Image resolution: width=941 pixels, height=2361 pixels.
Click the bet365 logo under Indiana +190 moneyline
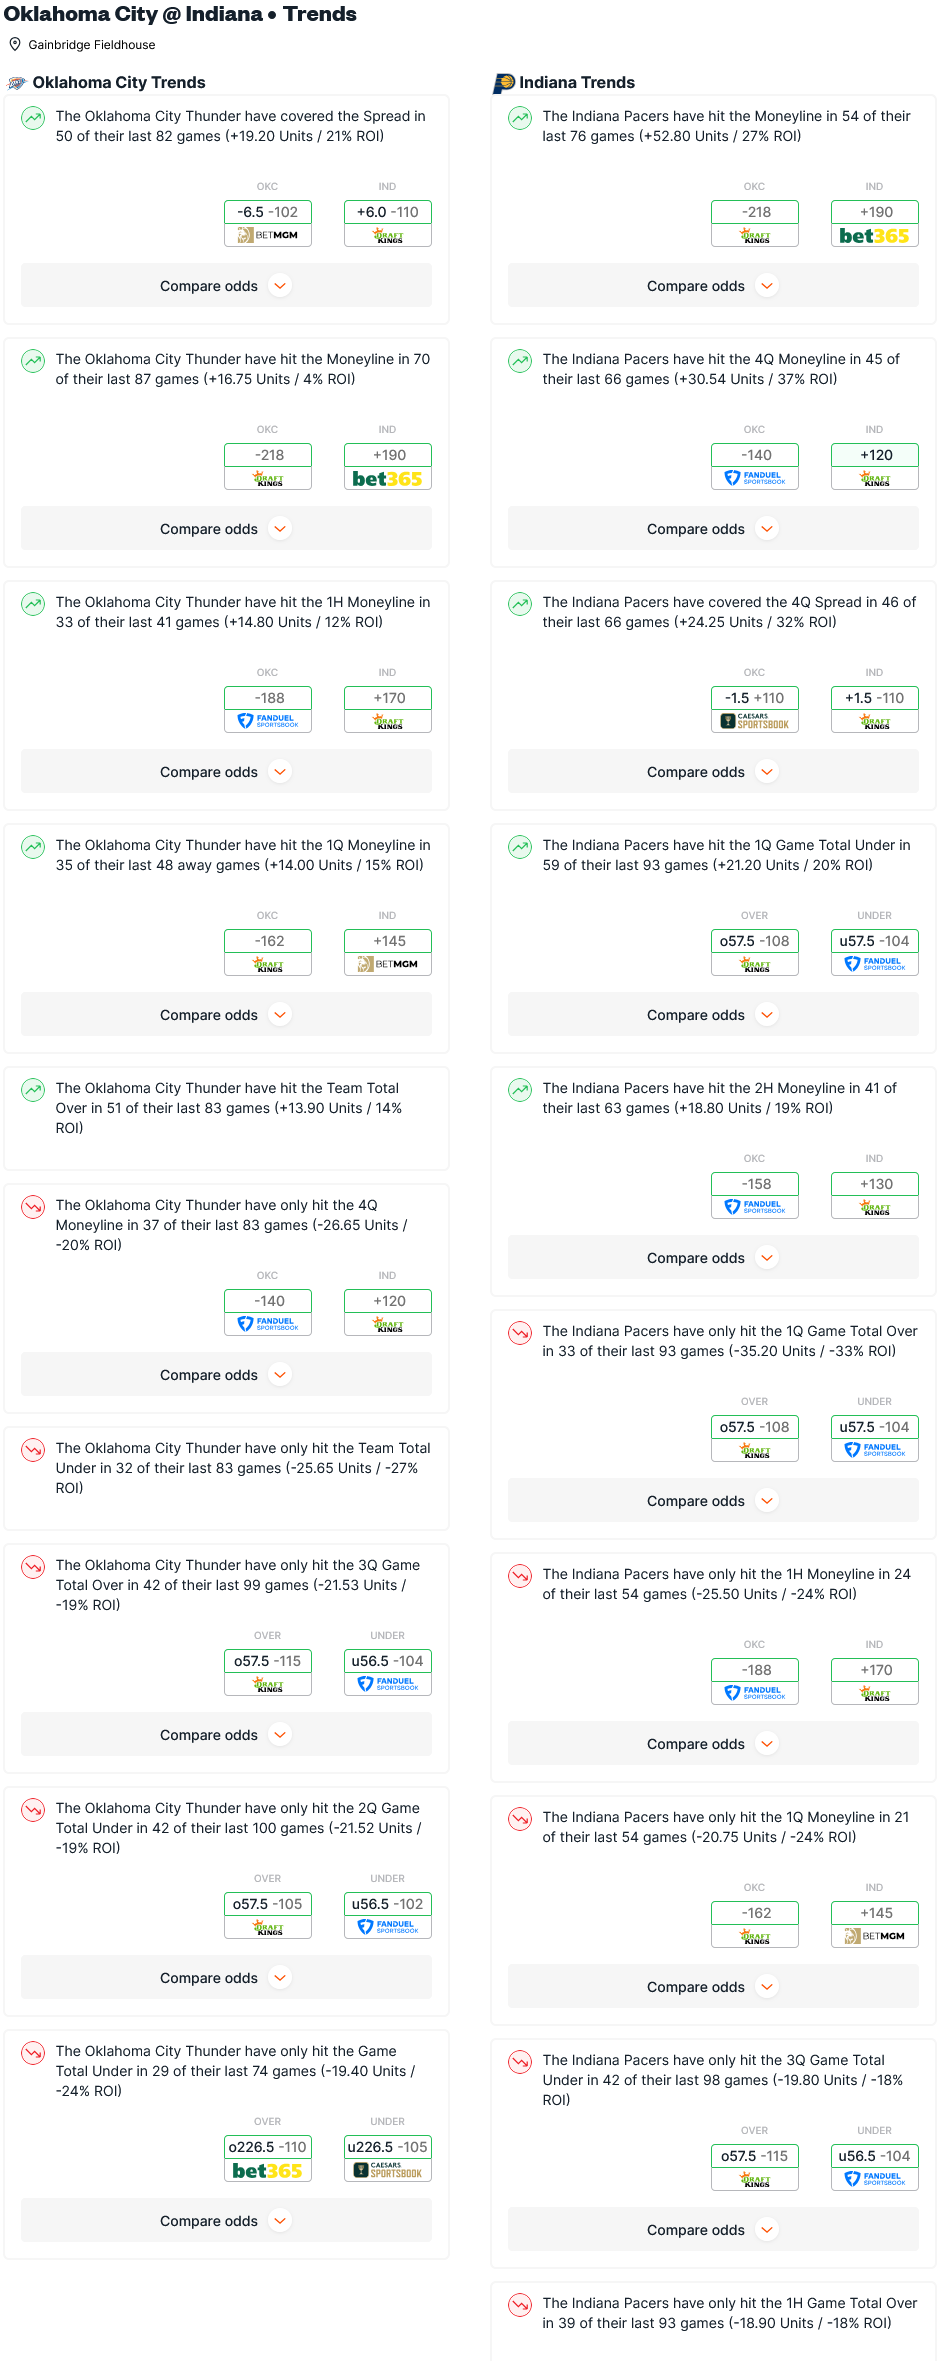(x=875, y=236)
